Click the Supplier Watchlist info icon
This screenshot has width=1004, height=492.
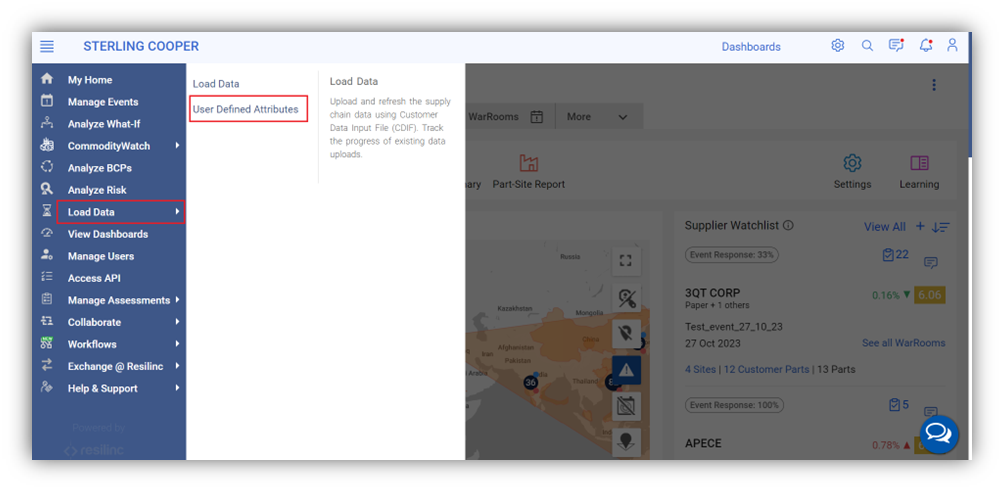788,226
